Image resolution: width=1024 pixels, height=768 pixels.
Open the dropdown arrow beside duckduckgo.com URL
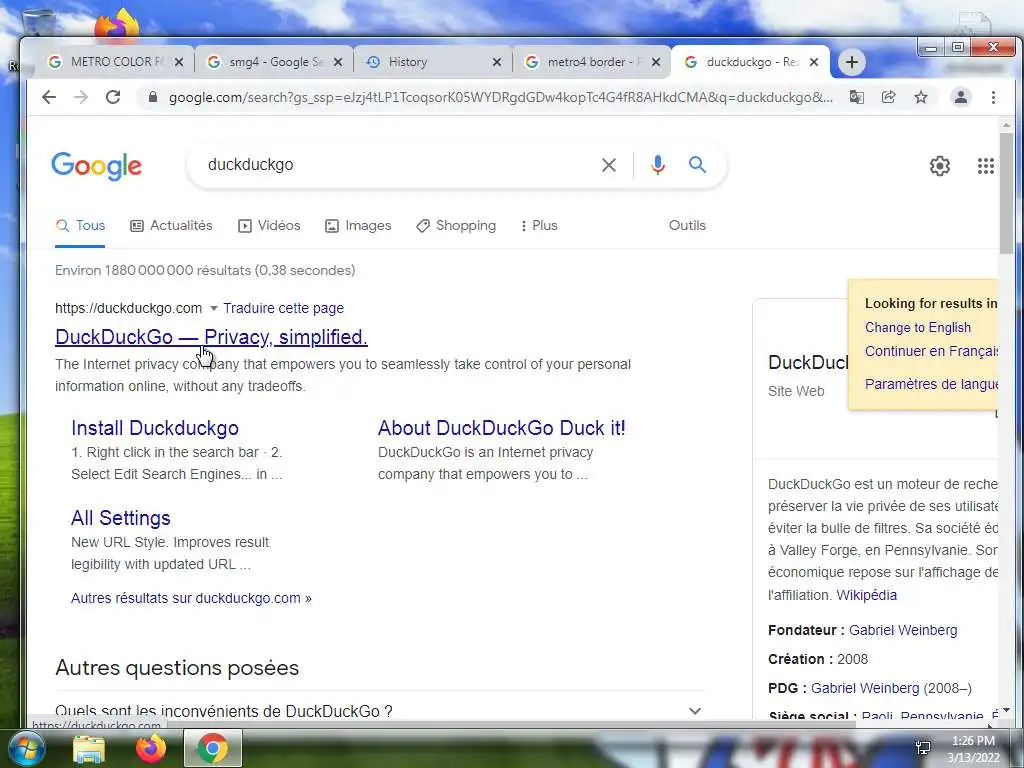[x=214, y=308]
